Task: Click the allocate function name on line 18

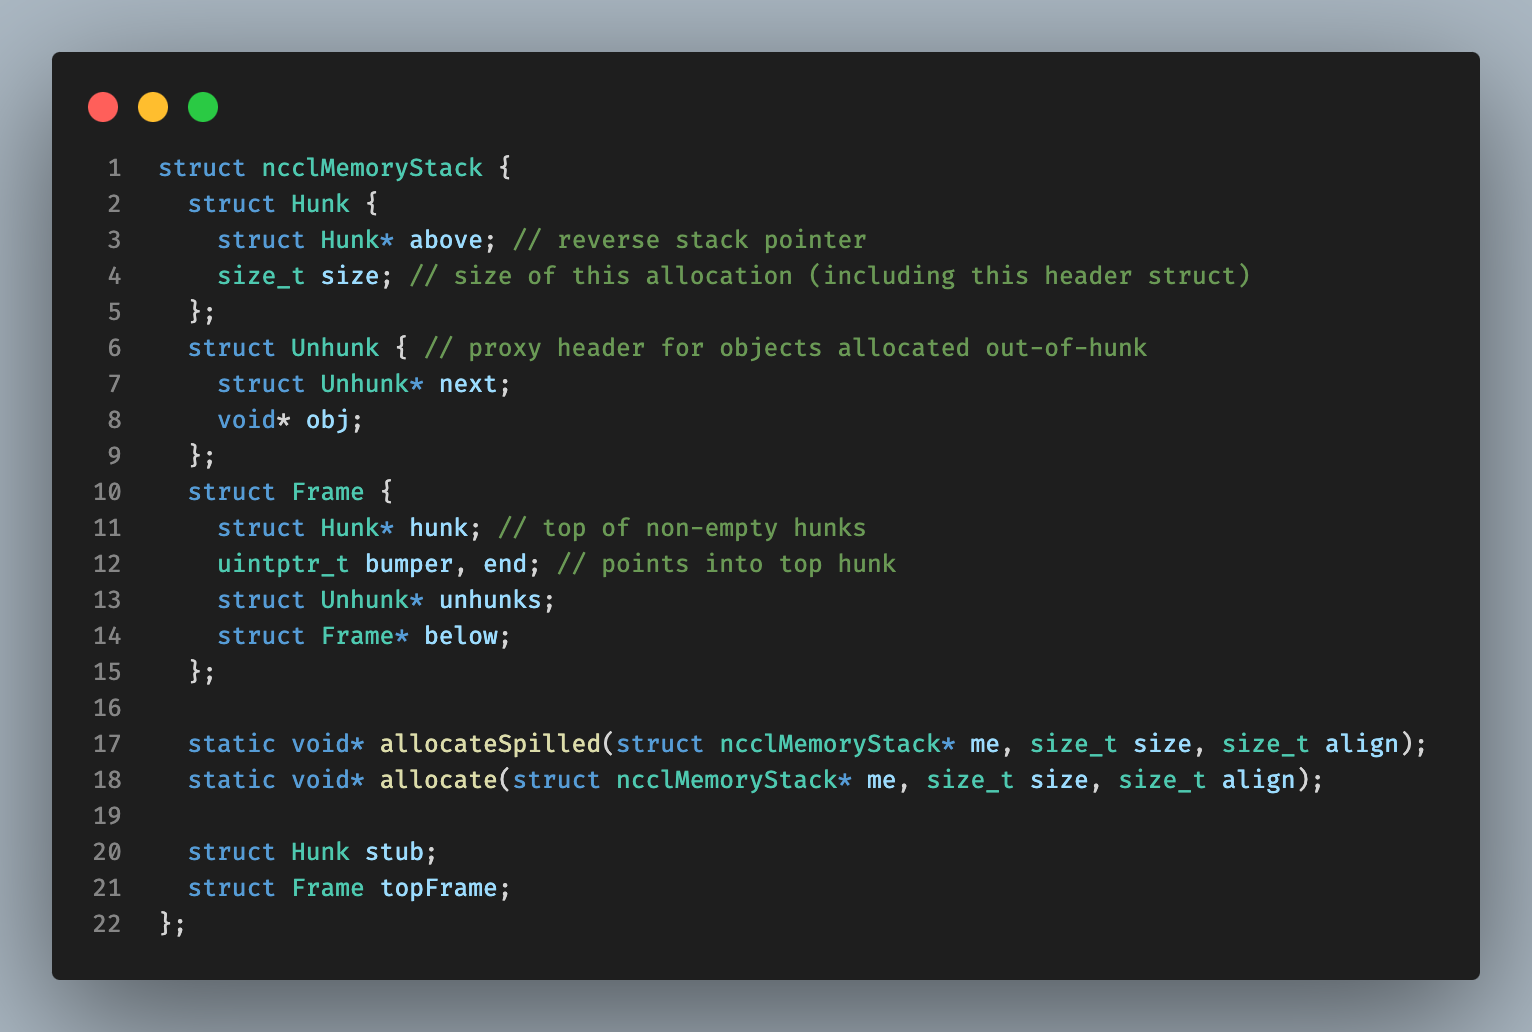Action: (x=438, y=780)
